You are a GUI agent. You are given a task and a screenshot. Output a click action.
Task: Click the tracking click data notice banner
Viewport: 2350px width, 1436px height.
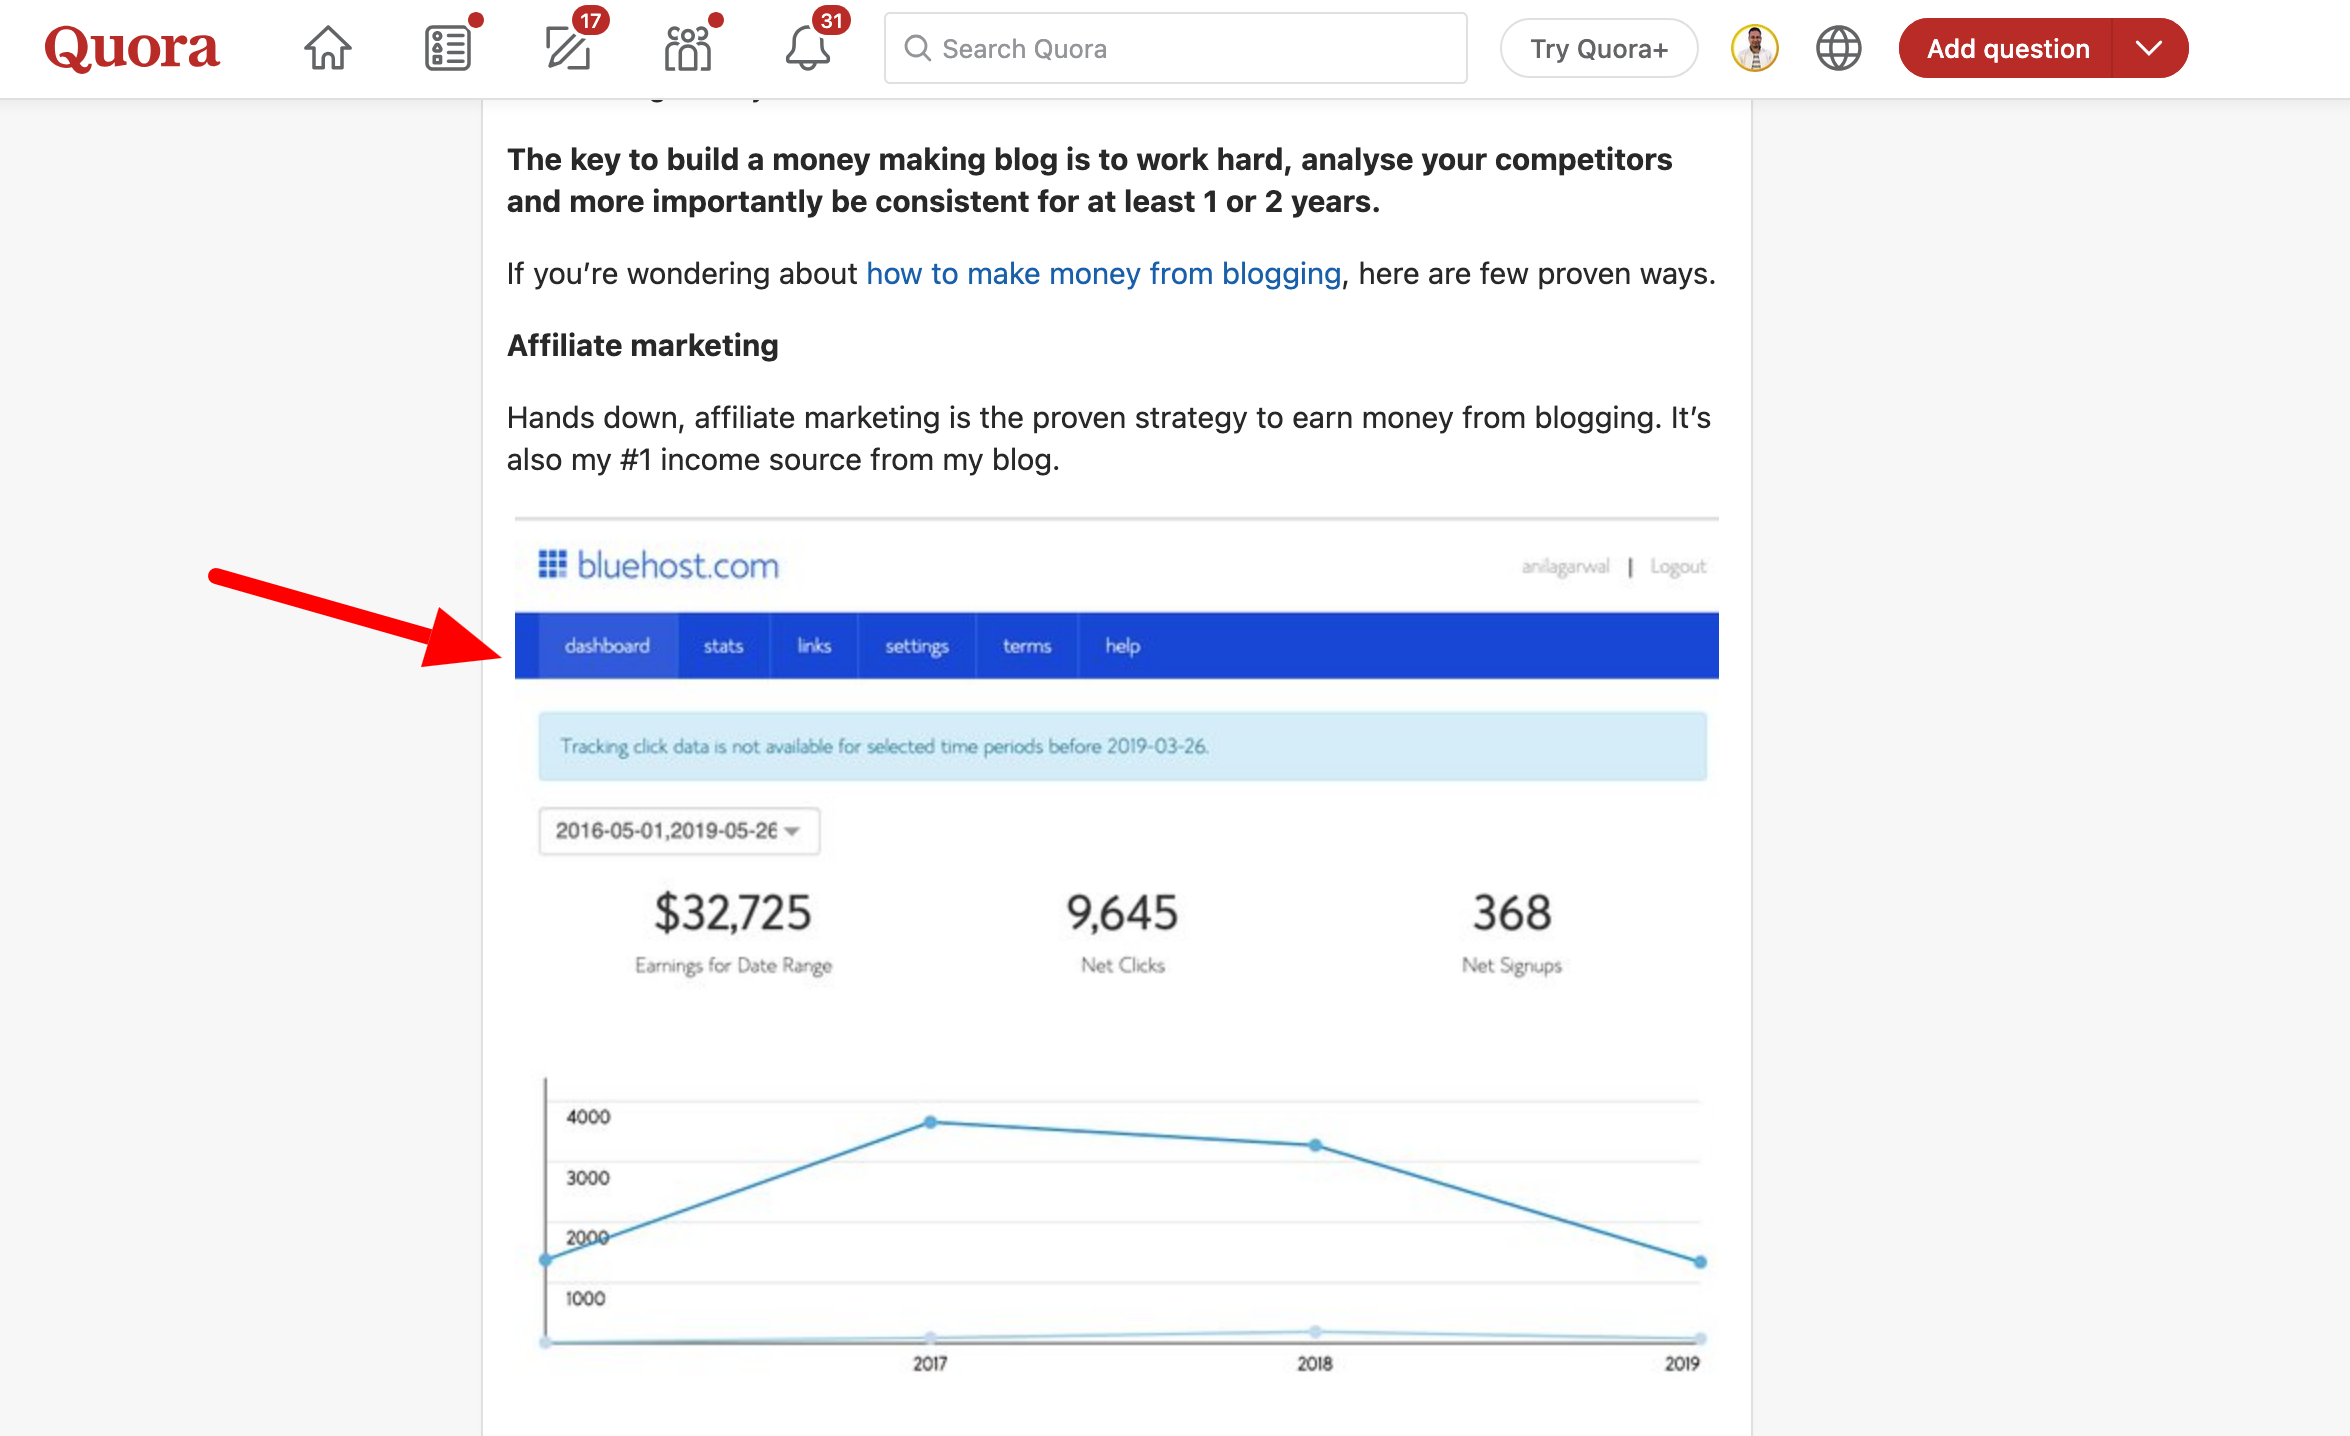(x=1122, y=746)
